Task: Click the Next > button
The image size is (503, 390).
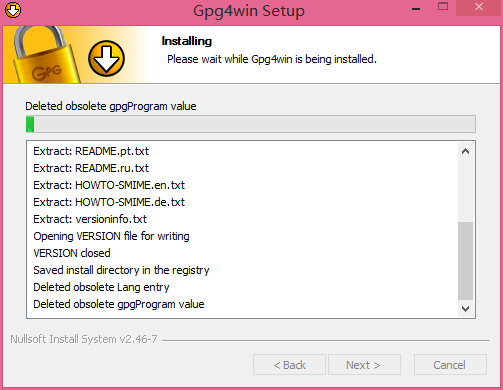Action: 364,365
